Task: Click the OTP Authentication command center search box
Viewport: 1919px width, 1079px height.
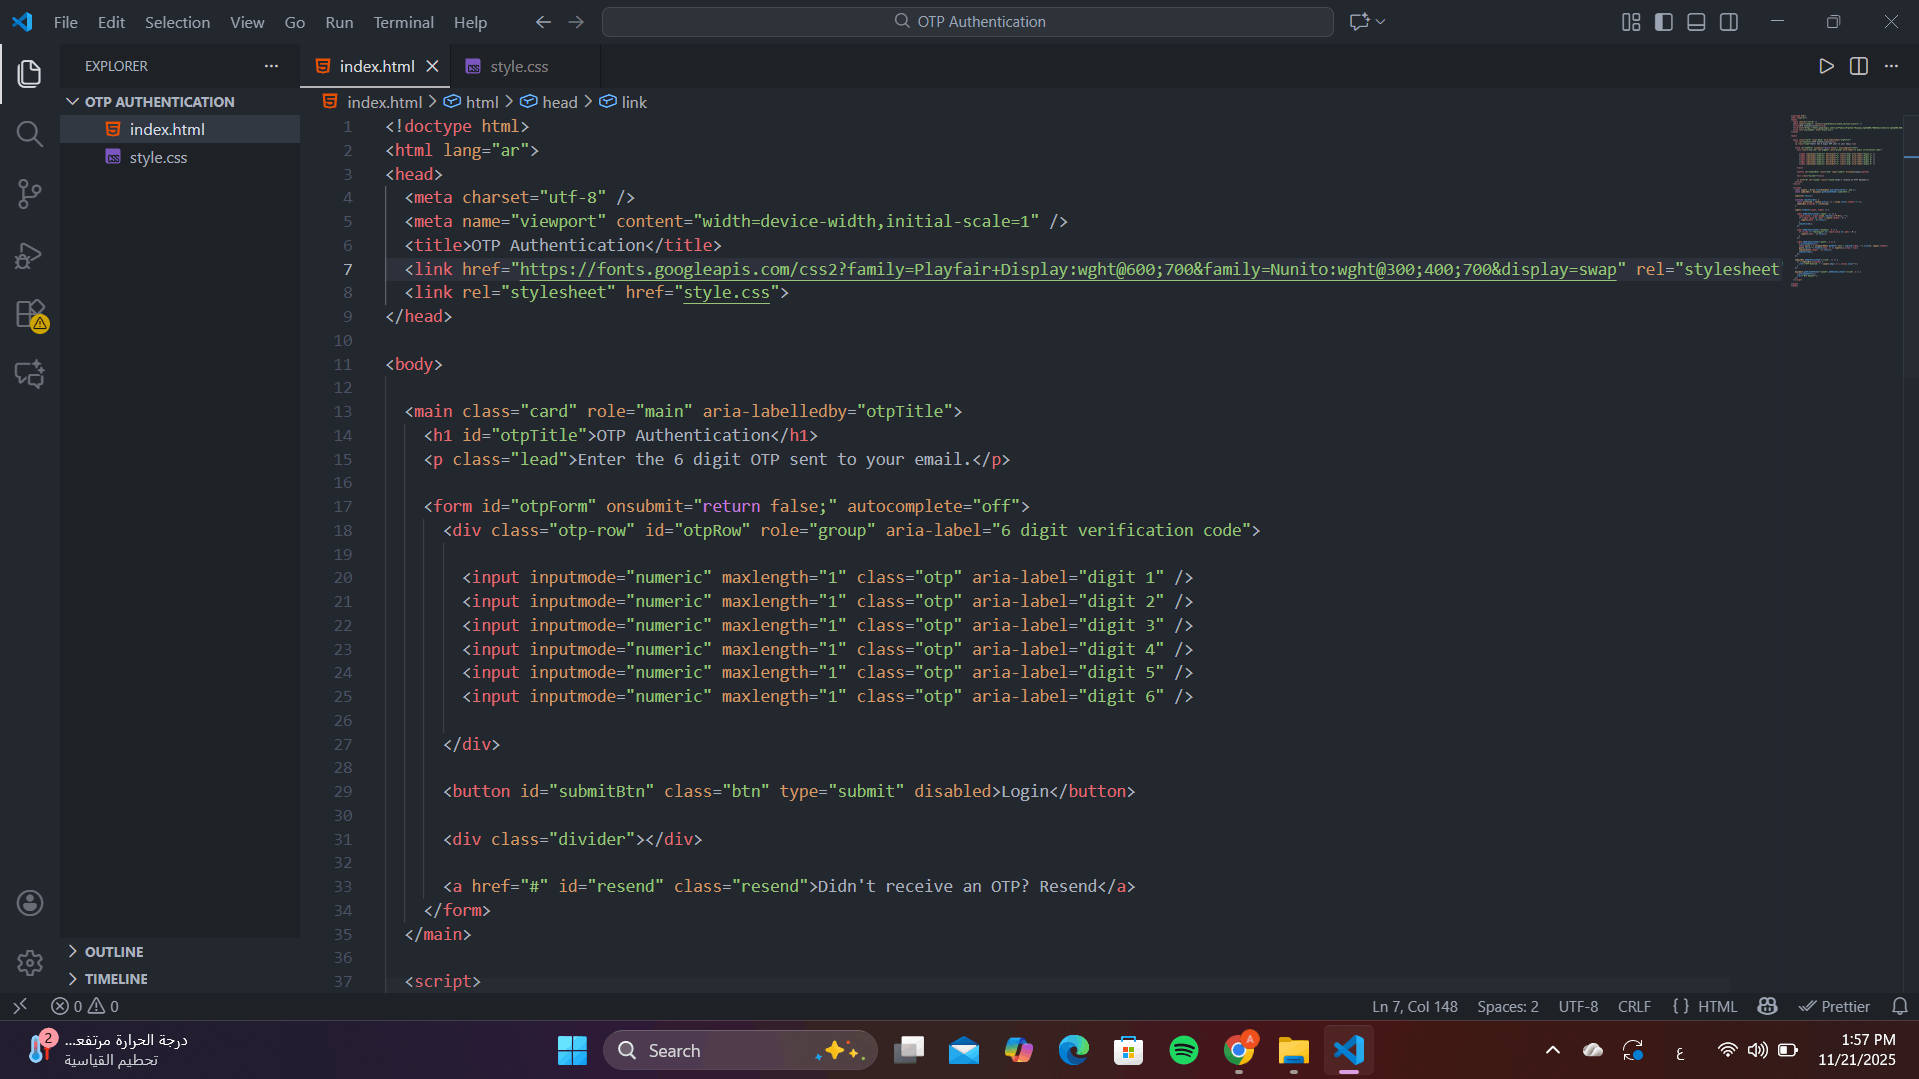Action: (967, 22)
